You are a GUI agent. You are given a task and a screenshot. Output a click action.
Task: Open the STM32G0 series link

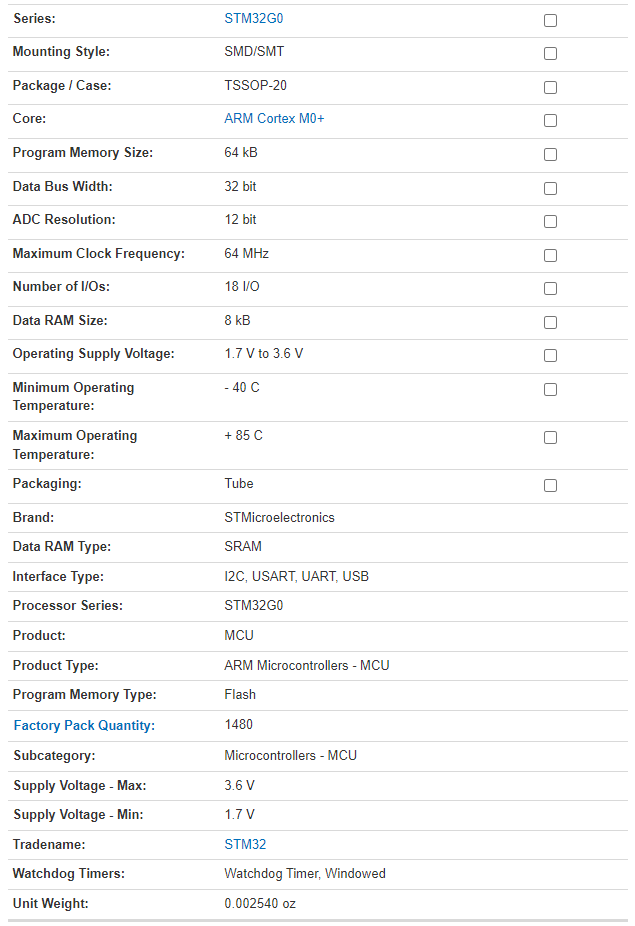[254, 19]
